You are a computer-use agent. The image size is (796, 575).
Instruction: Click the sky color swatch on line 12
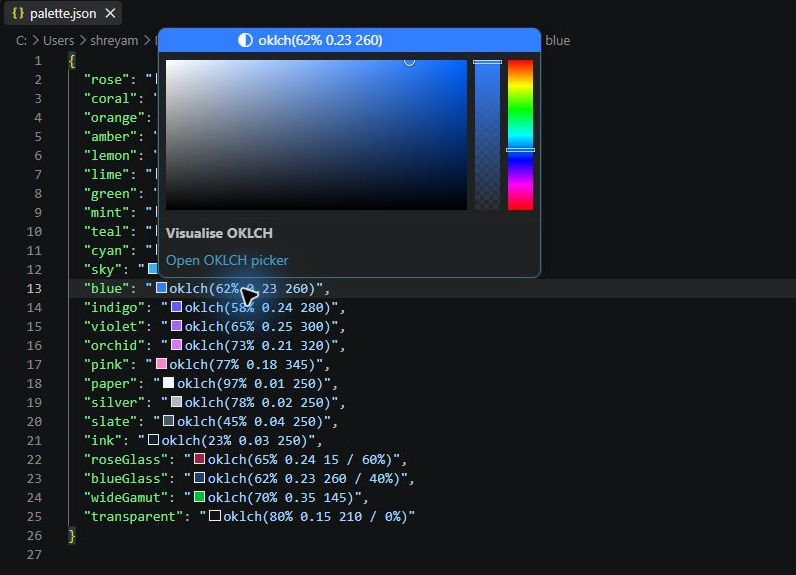click(x=152, y=268)
